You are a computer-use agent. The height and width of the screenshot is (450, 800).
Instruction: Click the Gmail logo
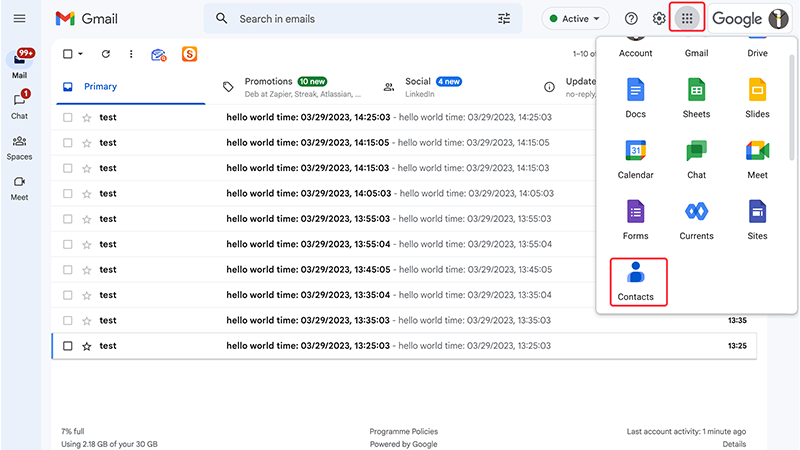point(86,19)
